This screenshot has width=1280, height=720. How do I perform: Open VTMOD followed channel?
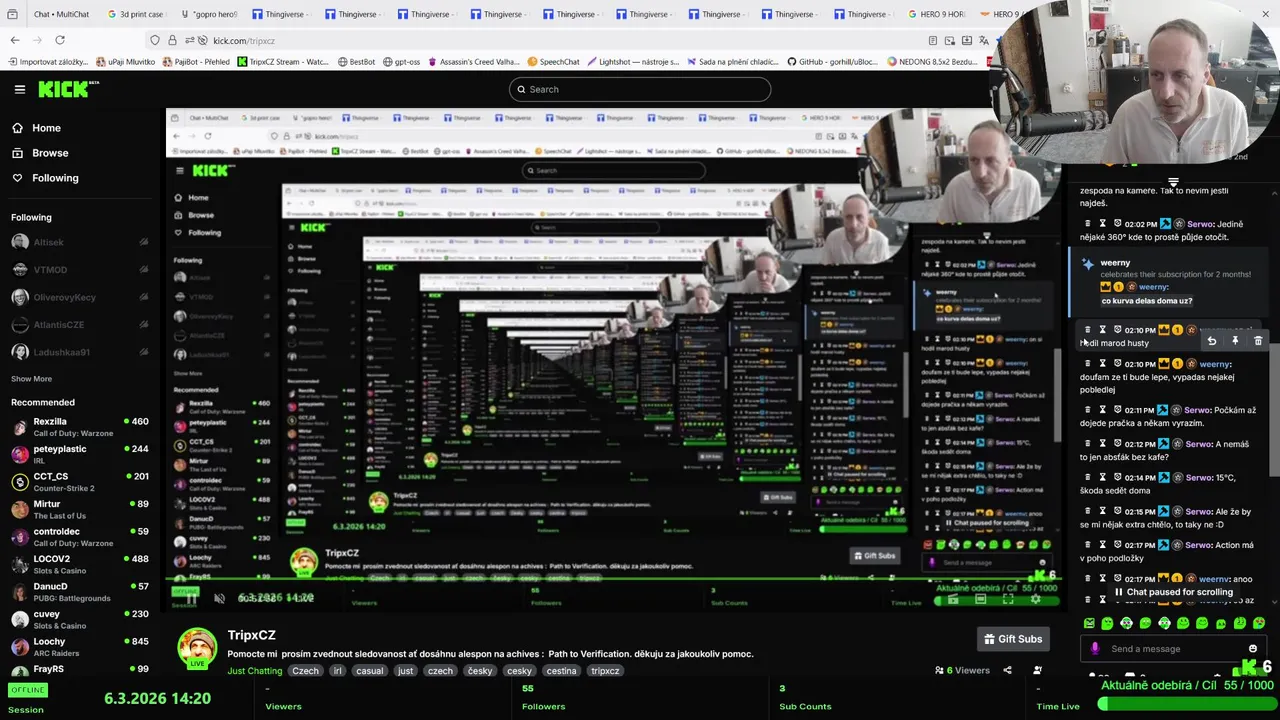(80, 270)
